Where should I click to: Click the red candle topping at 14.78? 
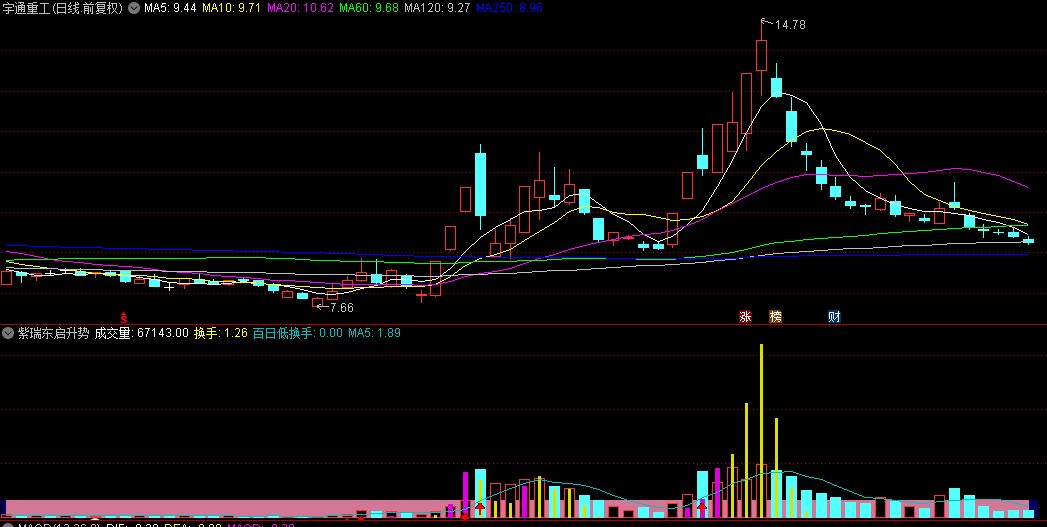click(761, 55)
